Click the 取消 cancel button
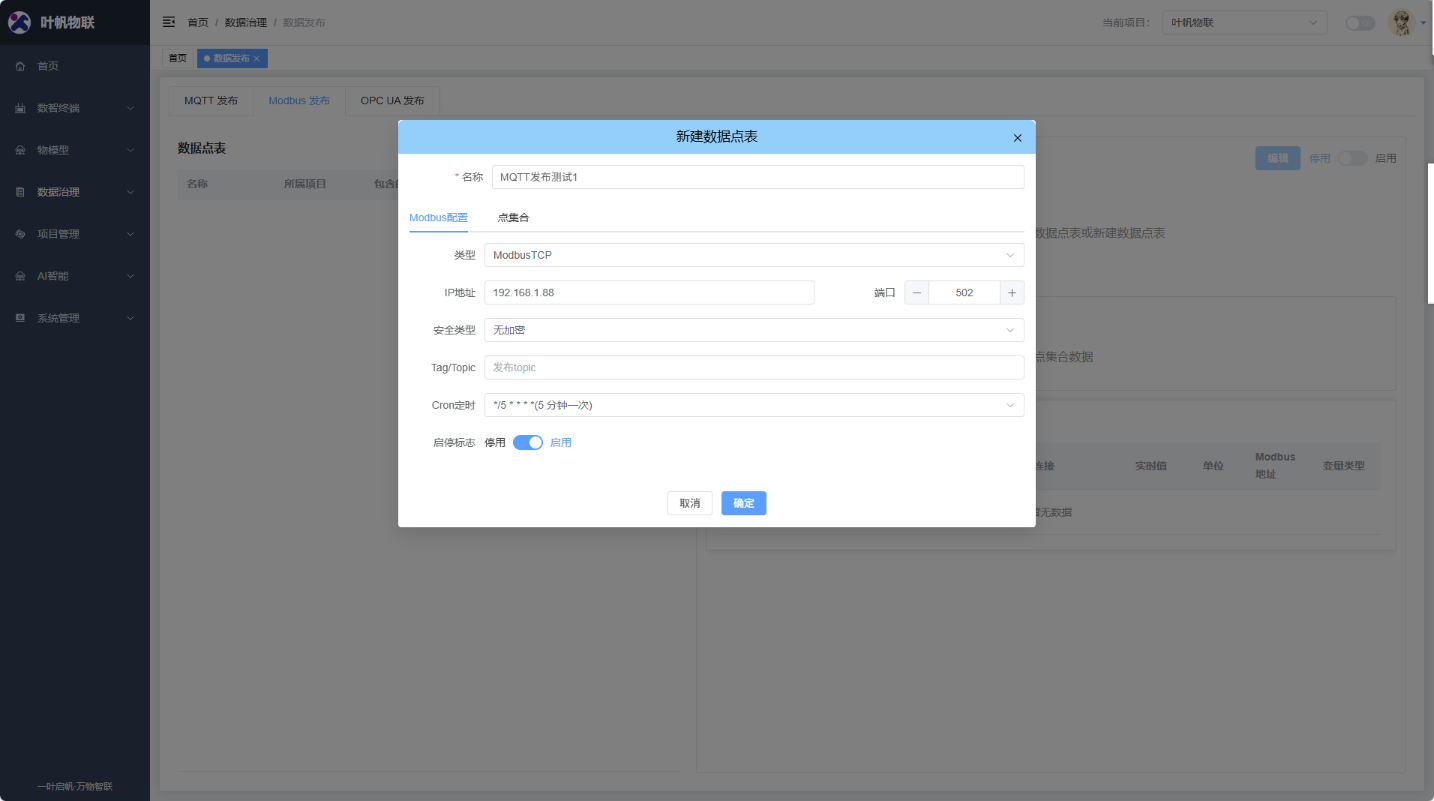1434x801 pixels. point(690,503)
